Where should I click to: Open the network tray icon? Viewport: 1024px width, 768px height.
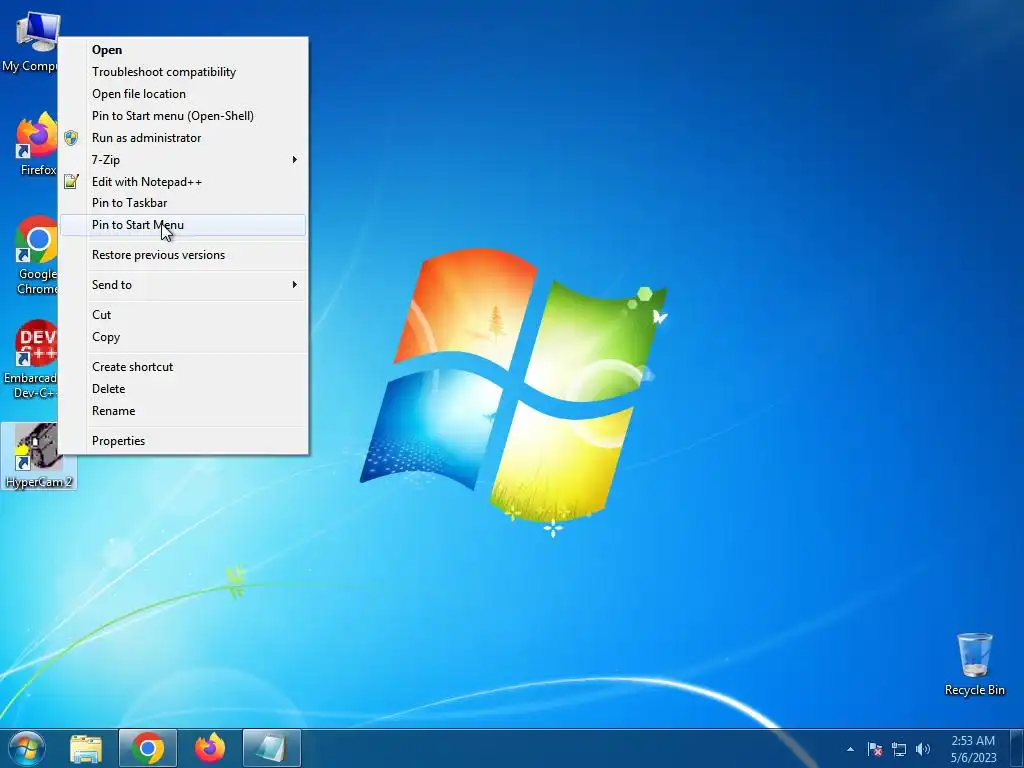pos(899,749)
